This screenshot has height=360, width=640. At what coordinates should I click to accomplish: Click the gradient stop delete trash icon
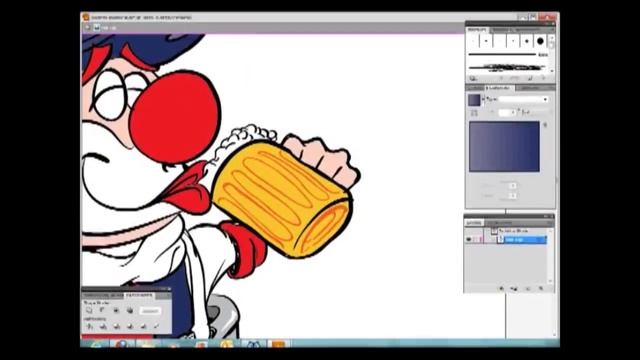click(x=545, y=124)
